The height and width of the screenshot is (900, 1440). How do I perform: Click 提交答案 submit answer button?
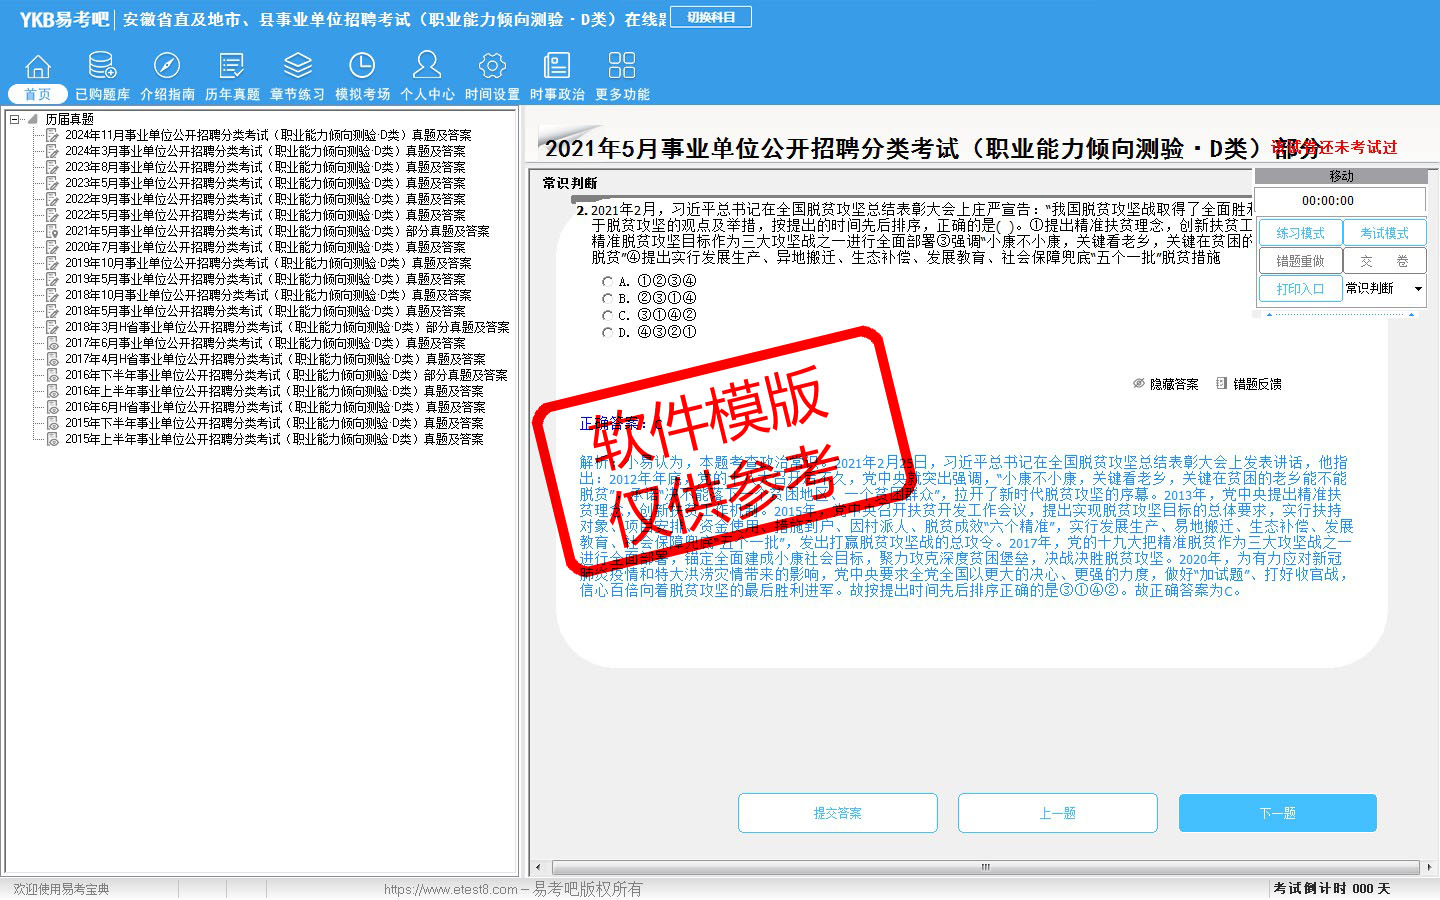837,813
